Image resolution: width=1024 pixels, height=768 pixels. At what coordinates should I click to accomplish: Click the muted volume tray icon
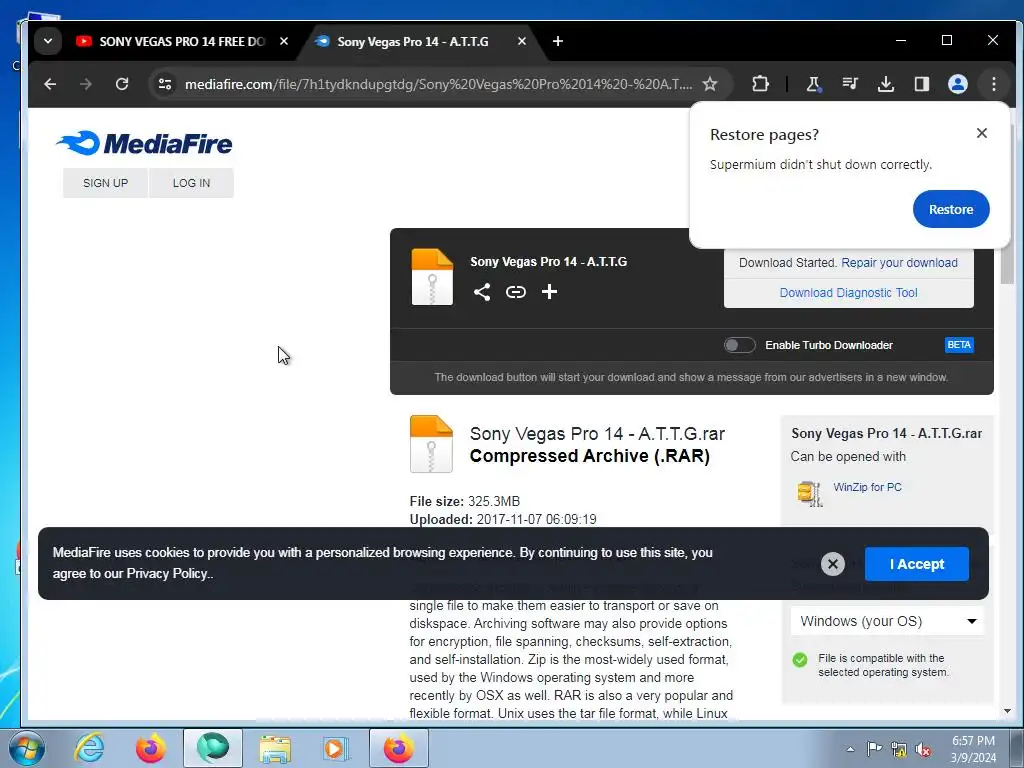tap(923, 749)
